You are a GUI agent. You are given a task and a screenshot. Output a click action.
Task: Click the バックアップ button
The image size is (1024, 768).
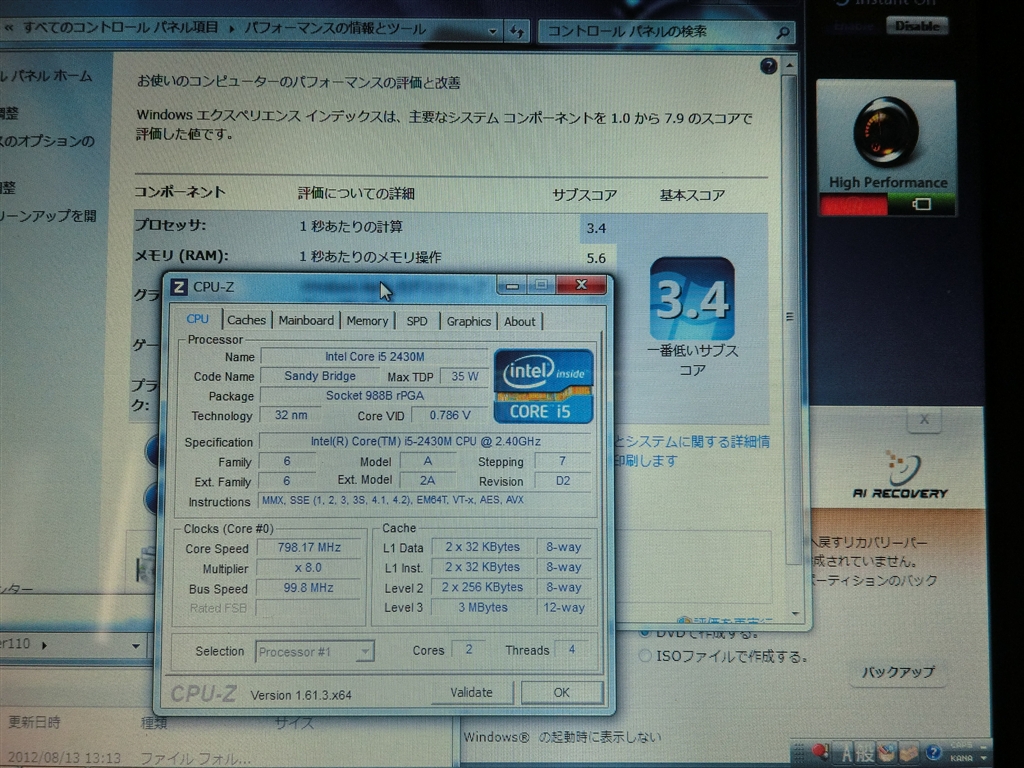898,672
